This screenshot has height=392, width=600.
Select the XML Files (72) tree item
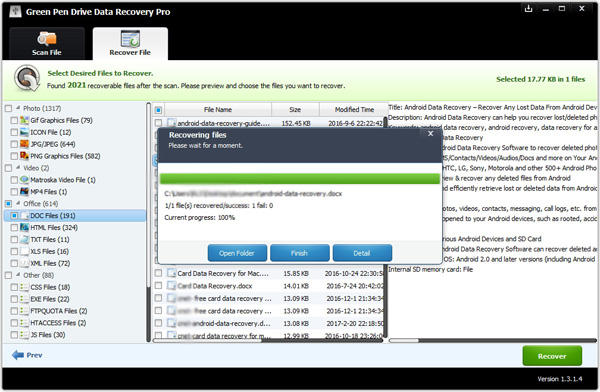pos(50,263)
